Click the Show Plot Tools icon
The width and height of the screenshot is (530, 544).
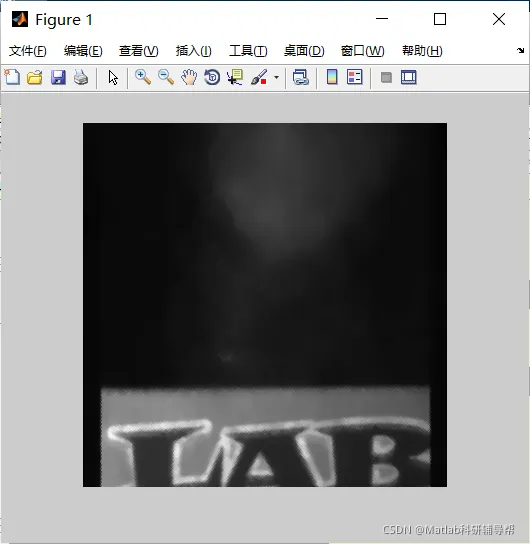click(x=409, y=77)
